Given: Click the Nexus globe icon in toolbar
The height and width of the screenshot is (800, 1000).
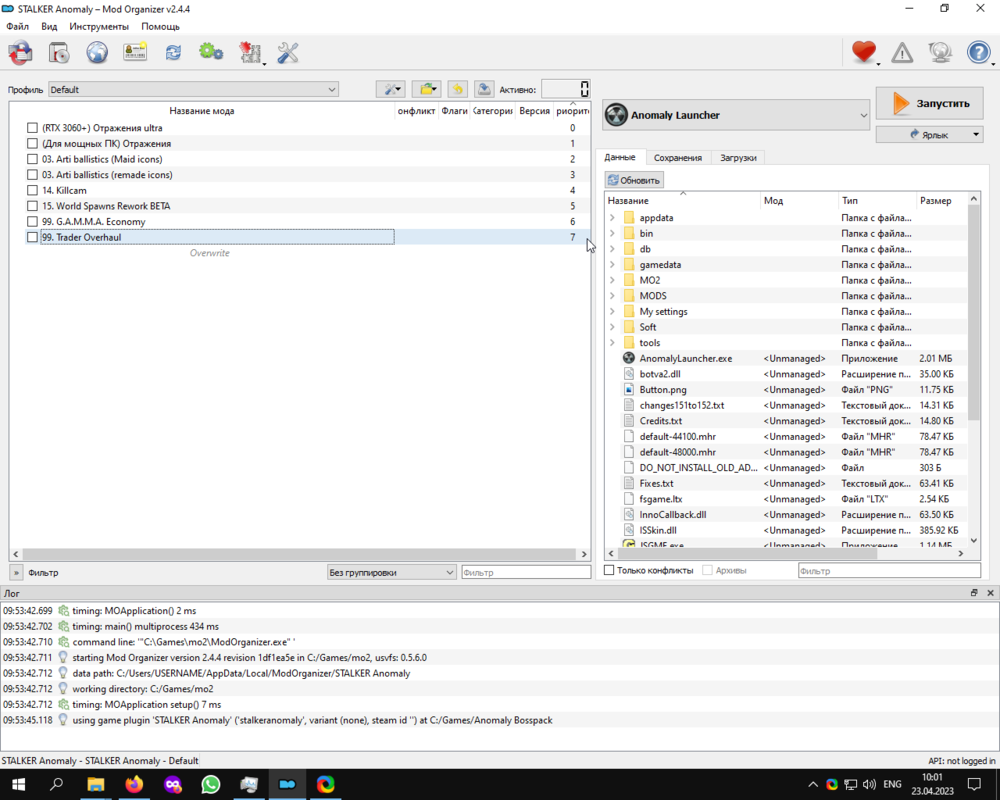Looking at the screenshot, I should tap(97, 53).
